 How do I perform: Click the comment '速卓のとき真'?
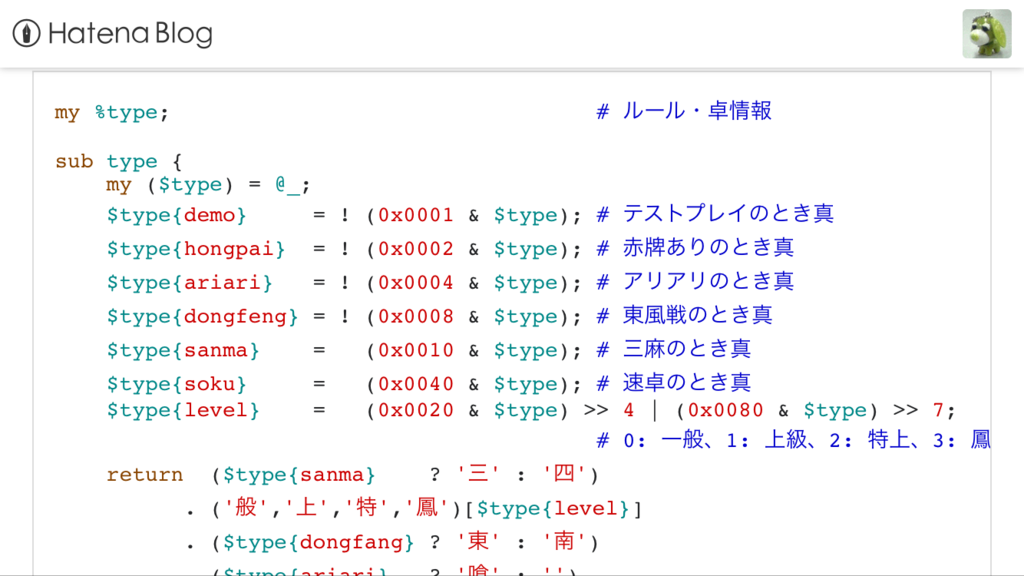[x=686, y=383]
